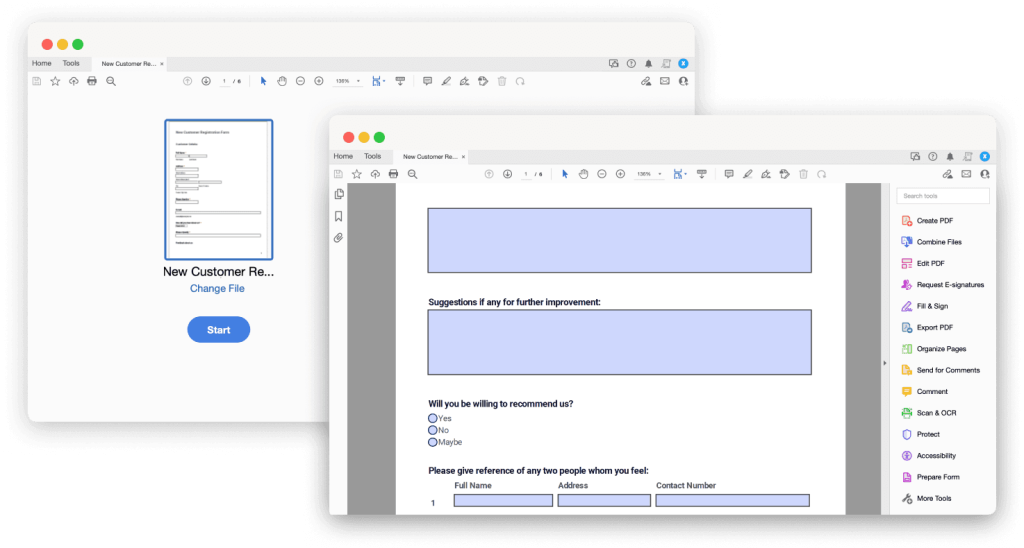Open bookmarks panel in left sidebar
1024x548 pixels.
[338, 216]
